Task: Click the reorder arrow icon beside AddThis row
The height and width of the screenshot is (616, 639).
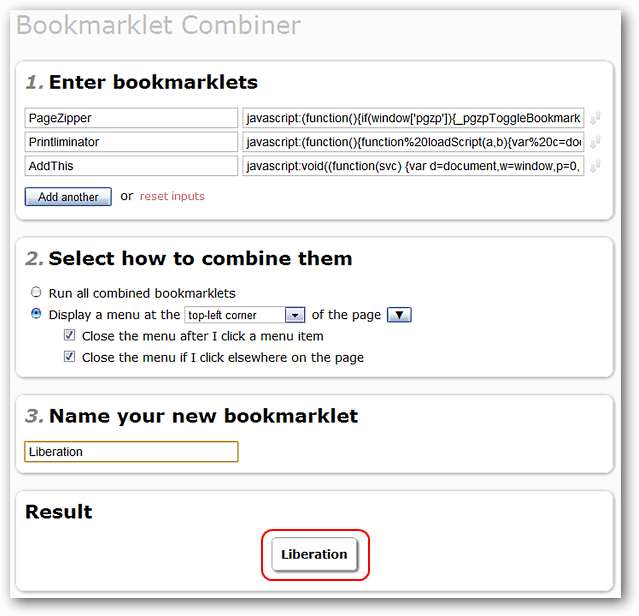Action: pyautogui.click(x=595, y=166)
